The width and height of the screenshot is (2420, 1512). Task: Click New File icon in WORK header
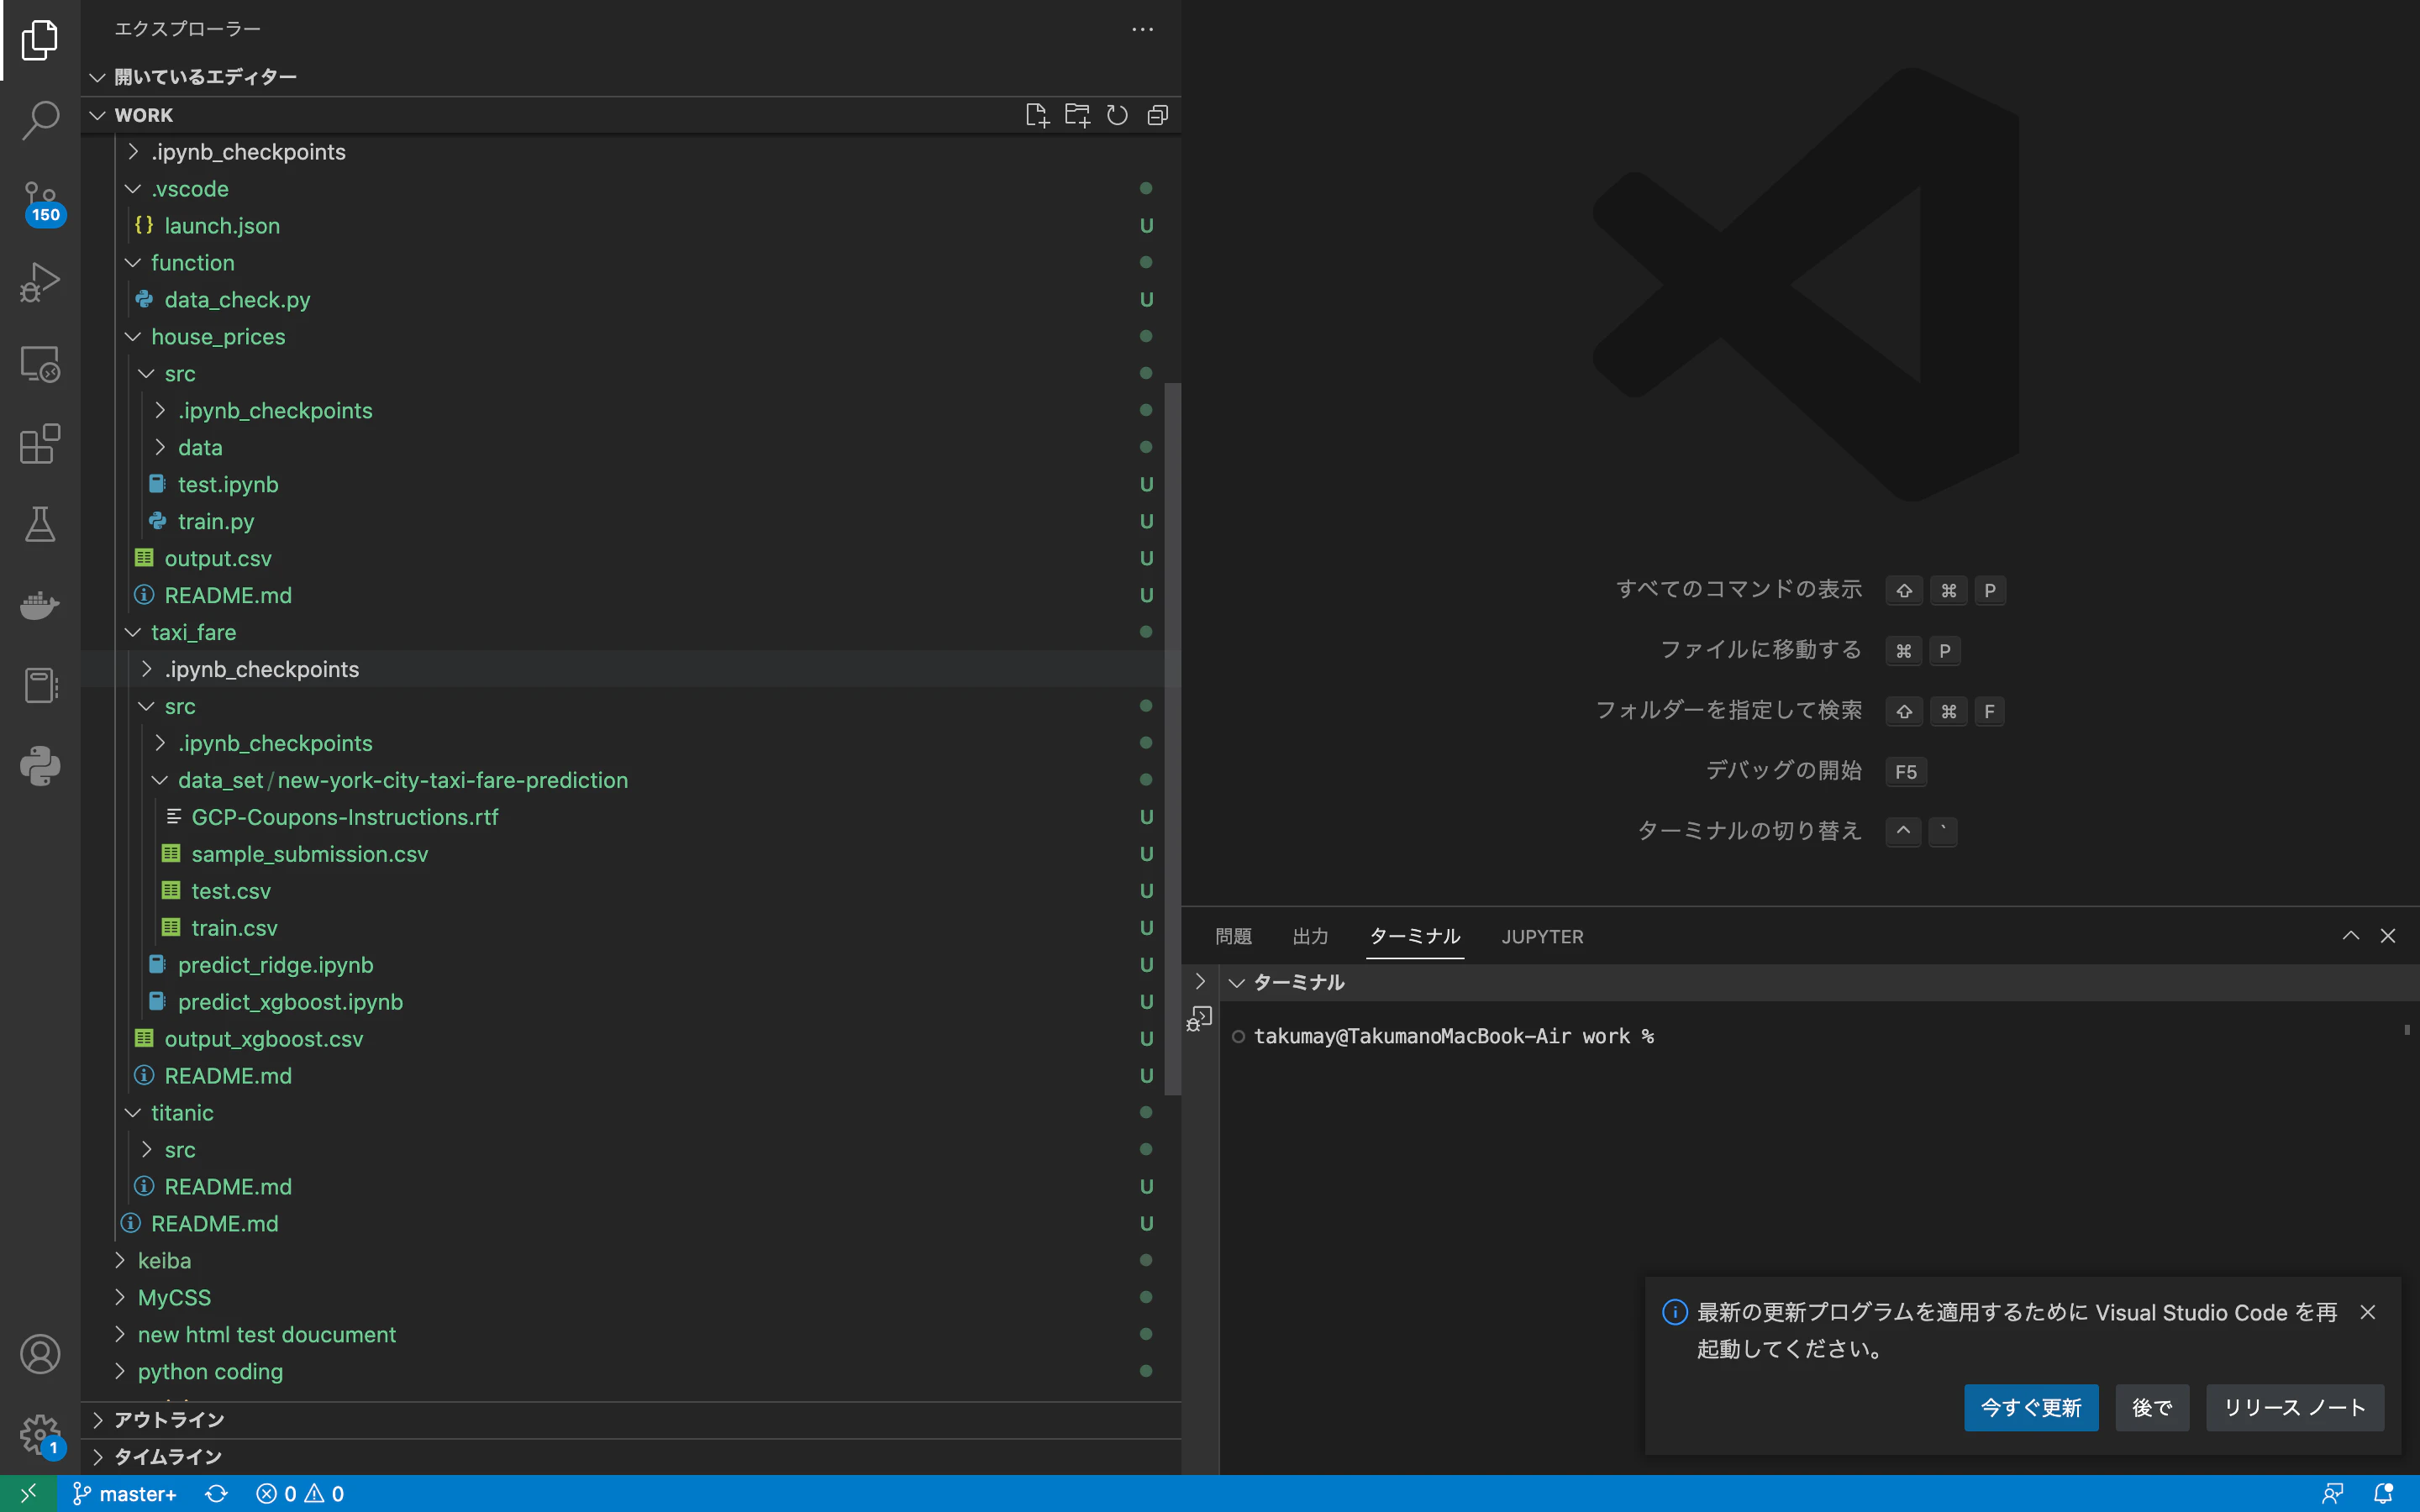click(x=1037, y=115)
